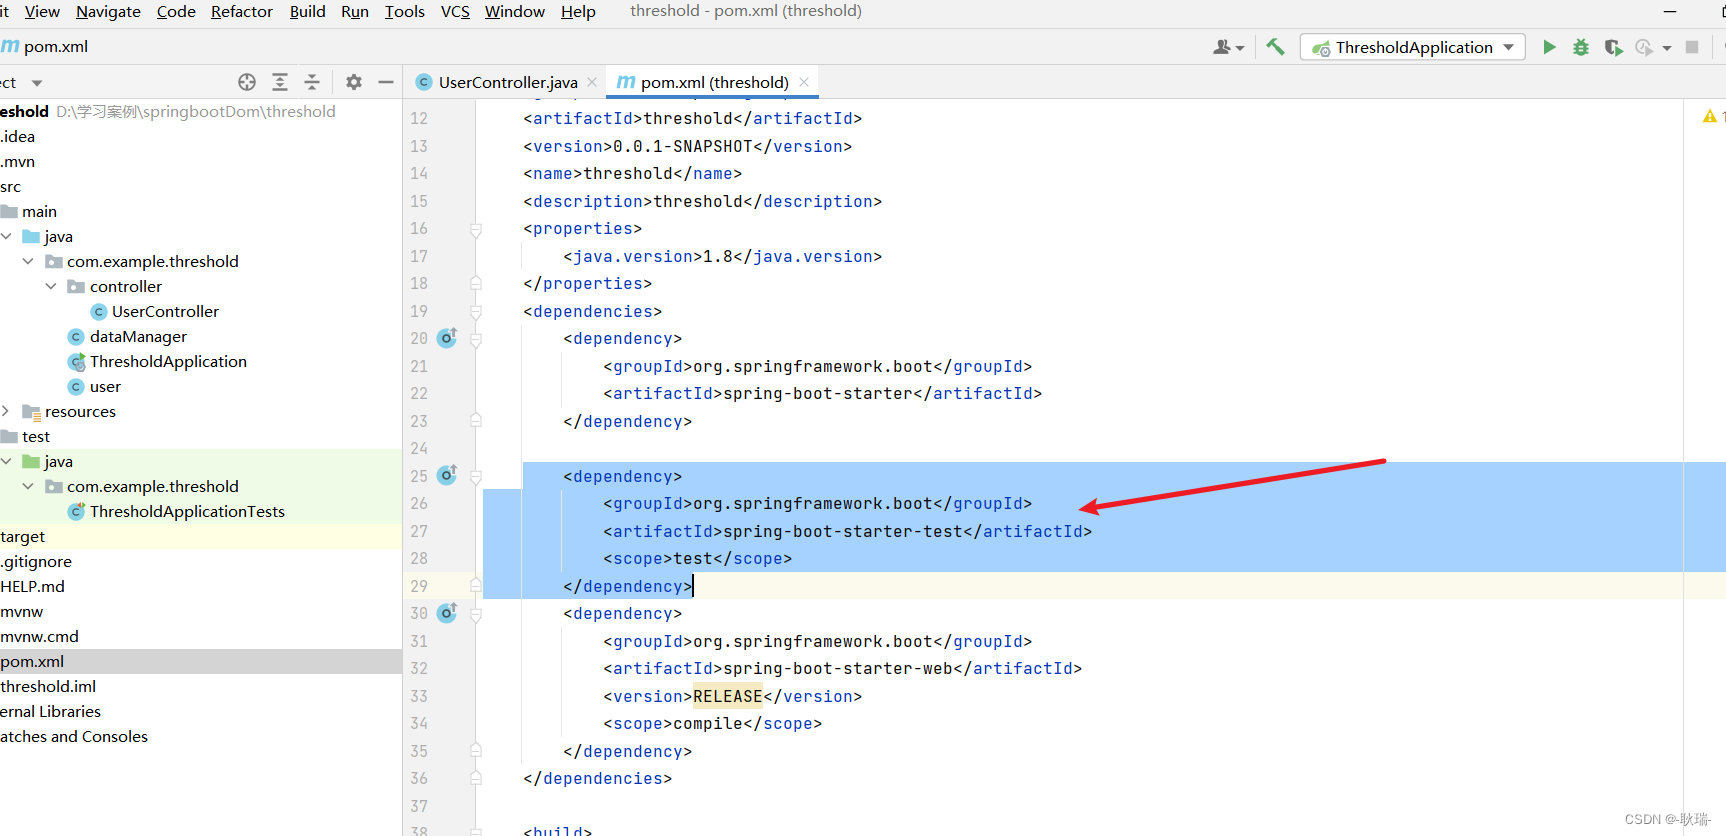Close the pom.xml (threshold) tab
The width and height of the screenshot is (1726, 836).
(804, 82)
